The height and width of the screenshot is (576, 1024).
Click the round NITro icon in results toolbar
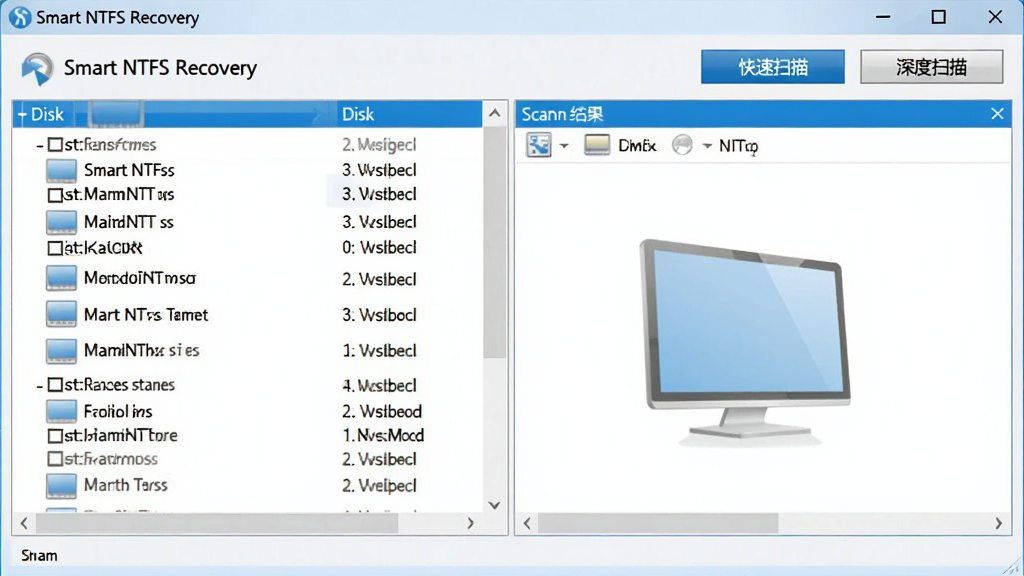[x=682, y=145]
